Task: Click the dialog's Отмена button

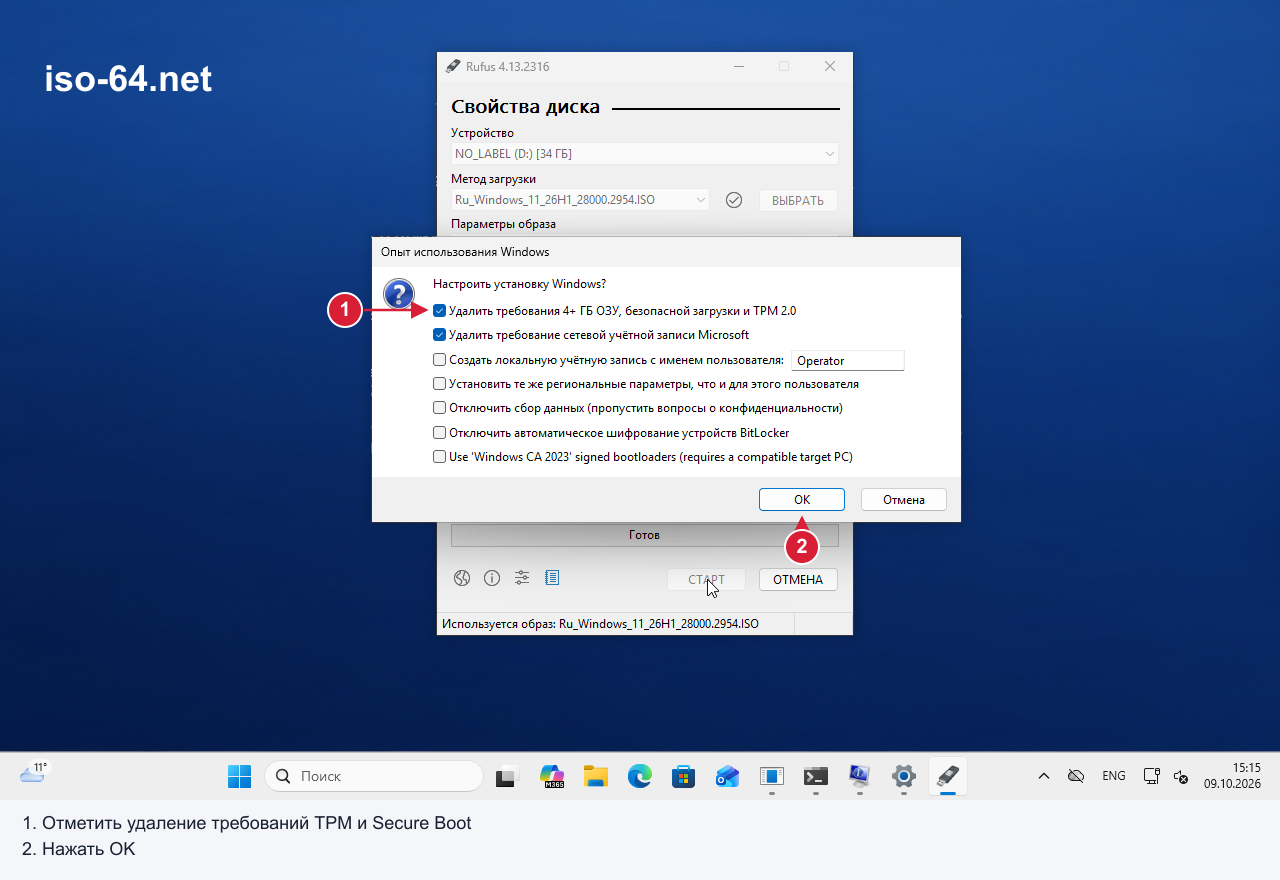Action: click(904, 500)
